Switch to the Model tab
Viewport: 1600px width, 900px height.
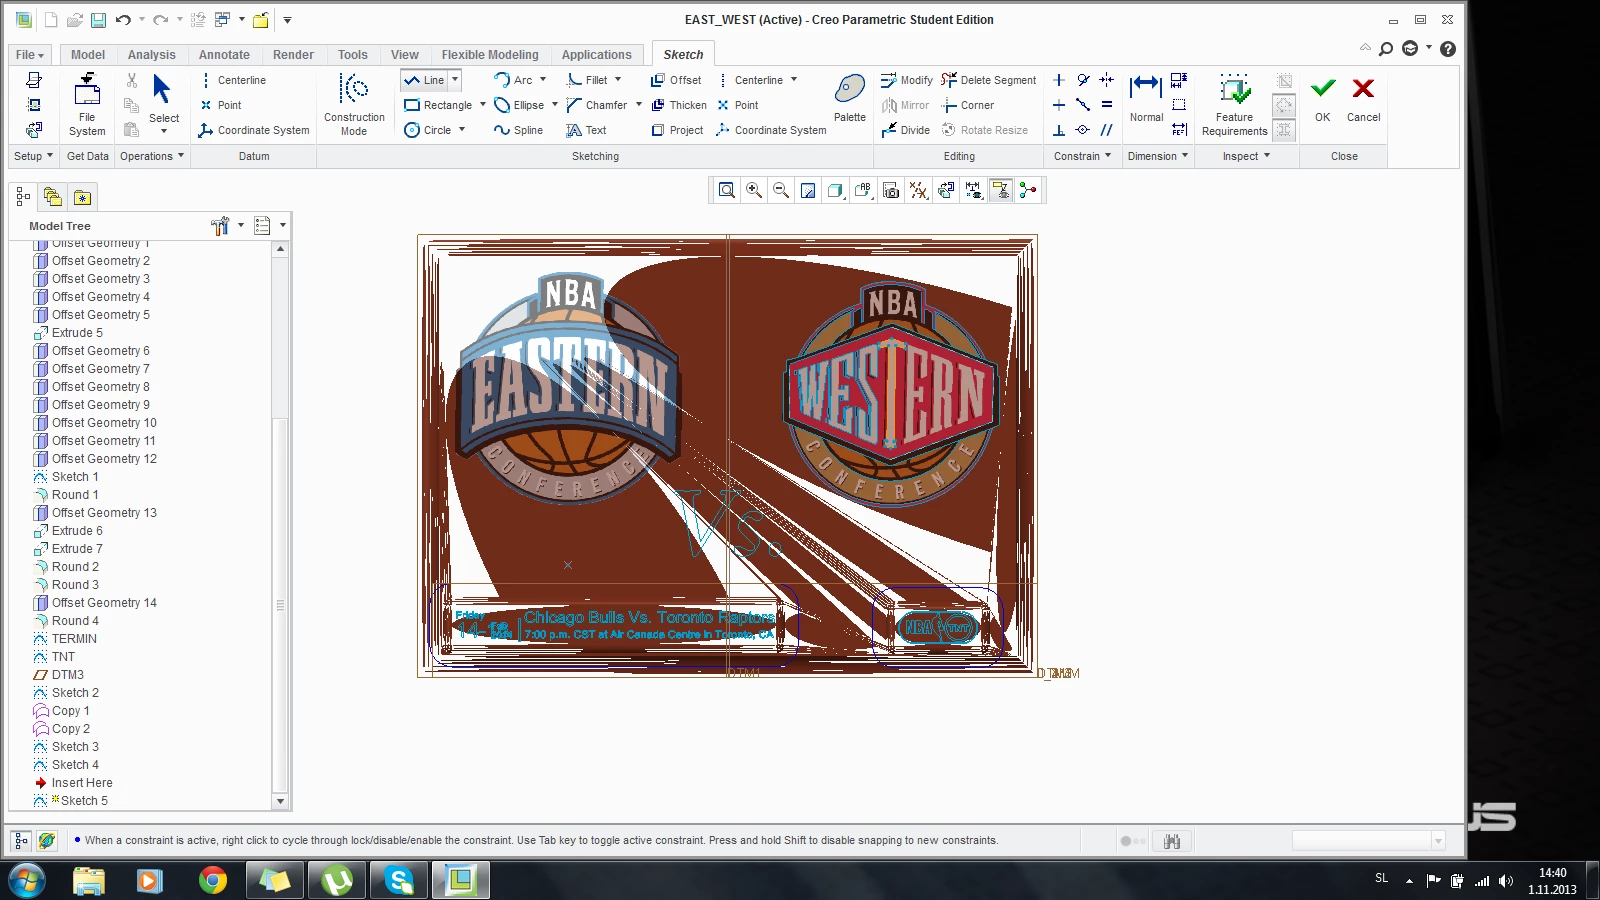tap(88, 55)
